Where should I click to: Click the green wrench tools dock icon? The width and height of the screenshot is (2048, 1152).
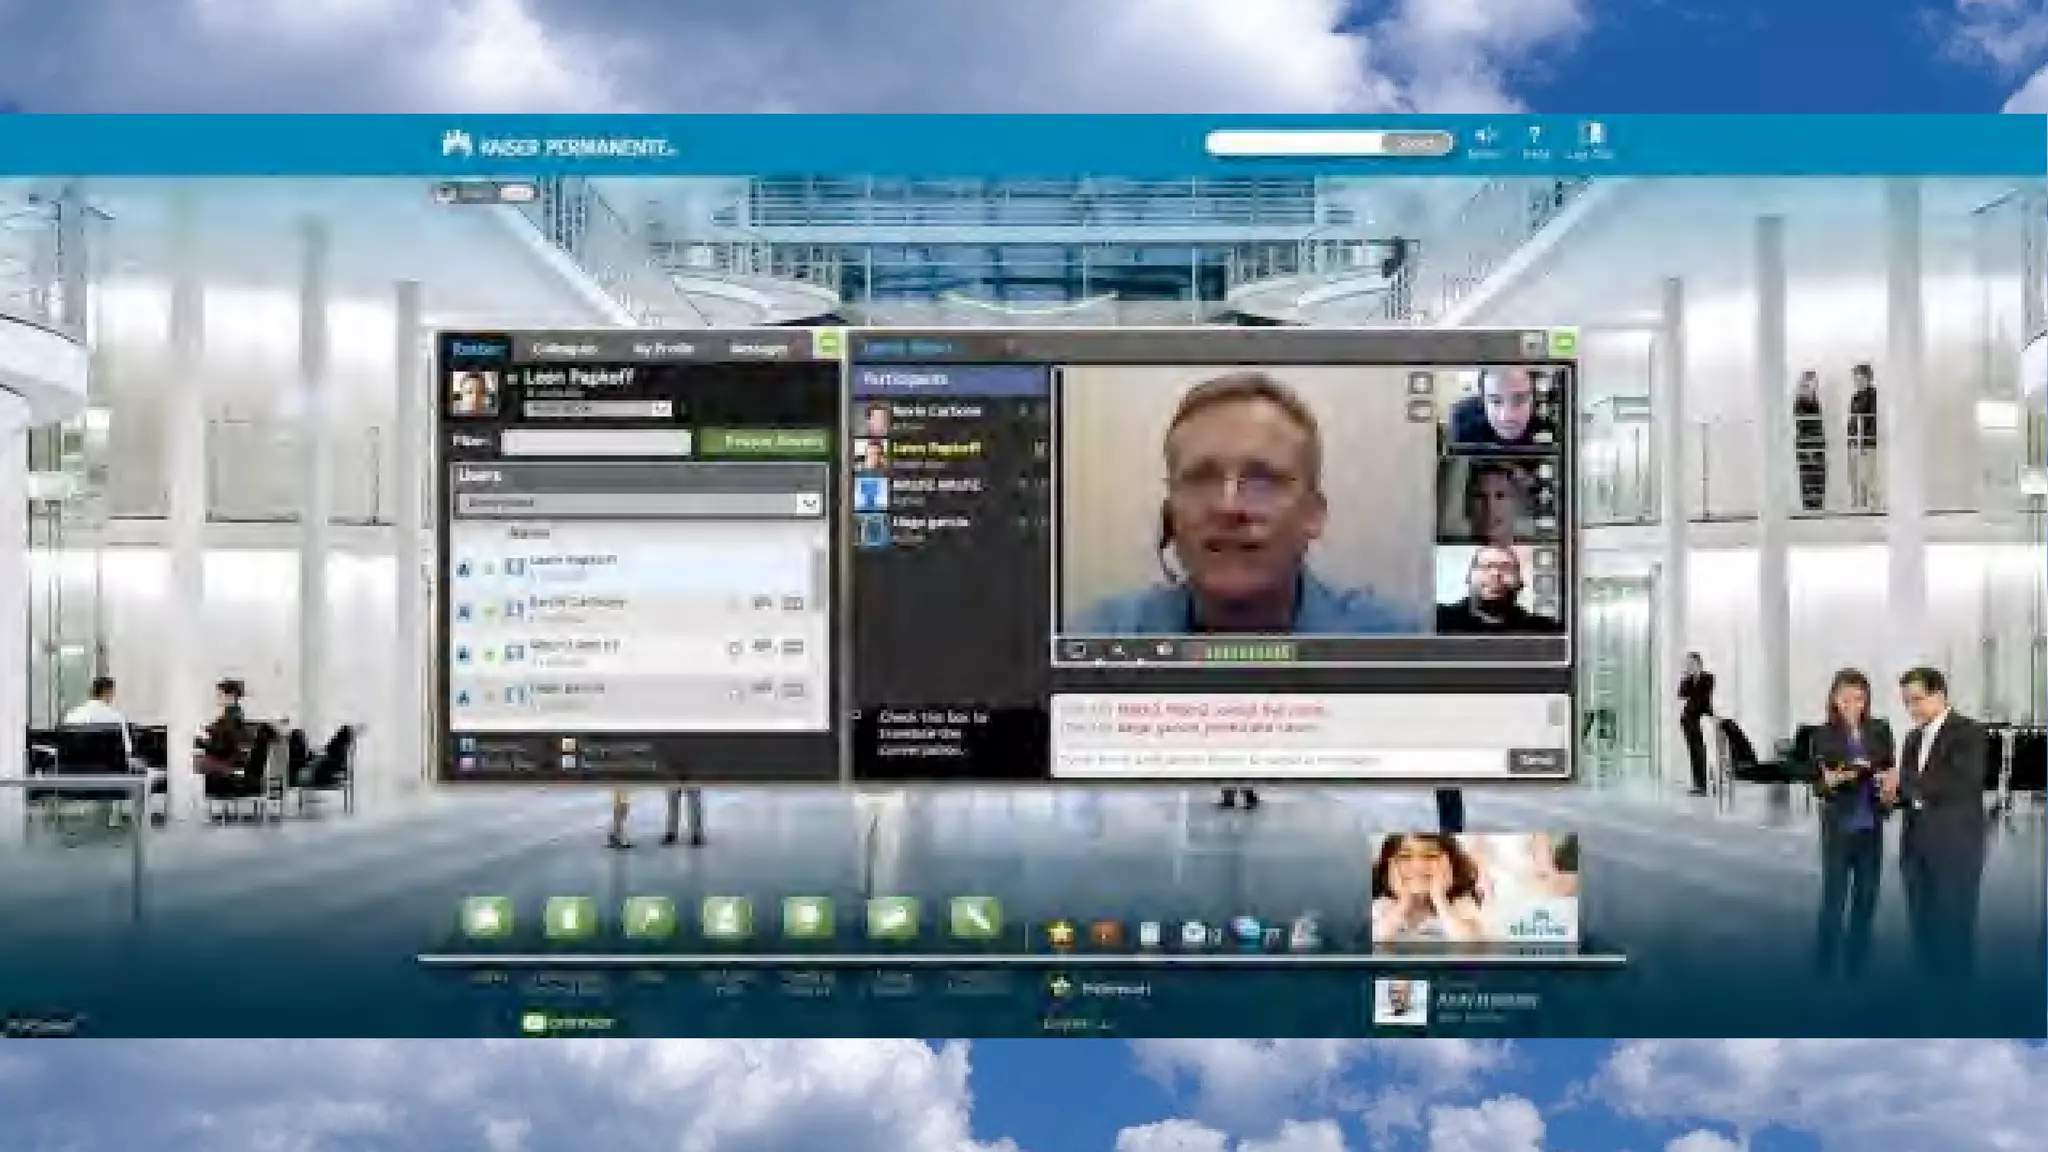click(x=975, y=916)
